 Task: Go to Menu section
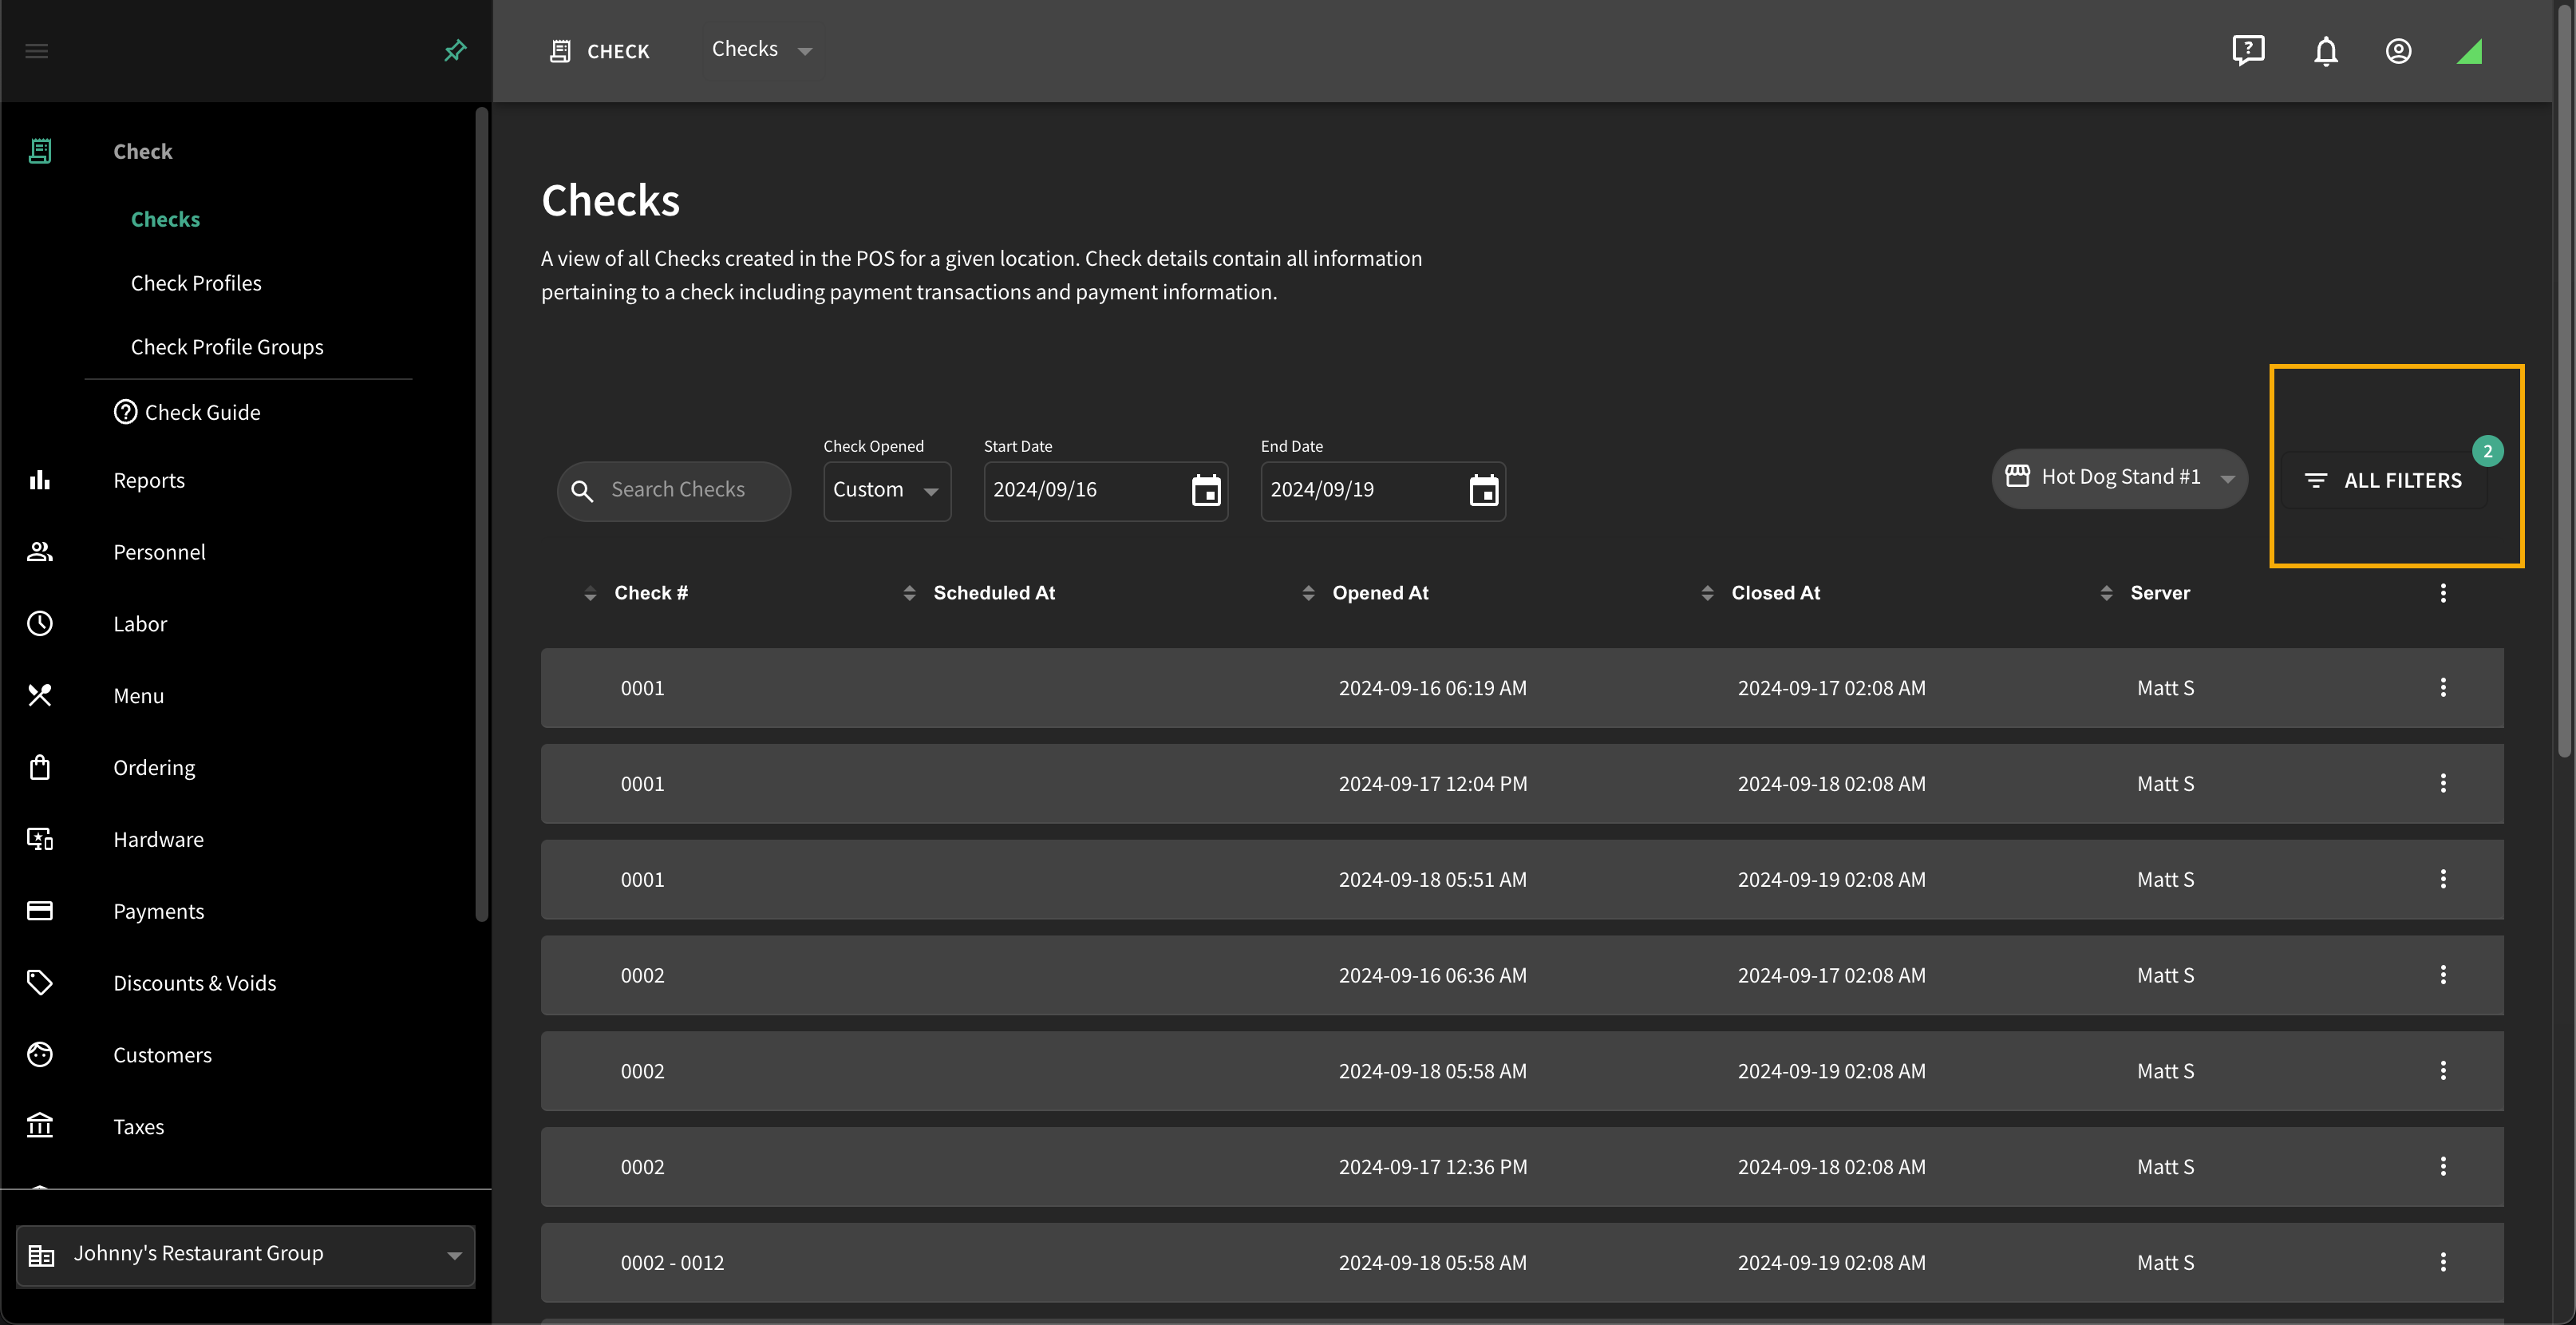coord(138,695)
